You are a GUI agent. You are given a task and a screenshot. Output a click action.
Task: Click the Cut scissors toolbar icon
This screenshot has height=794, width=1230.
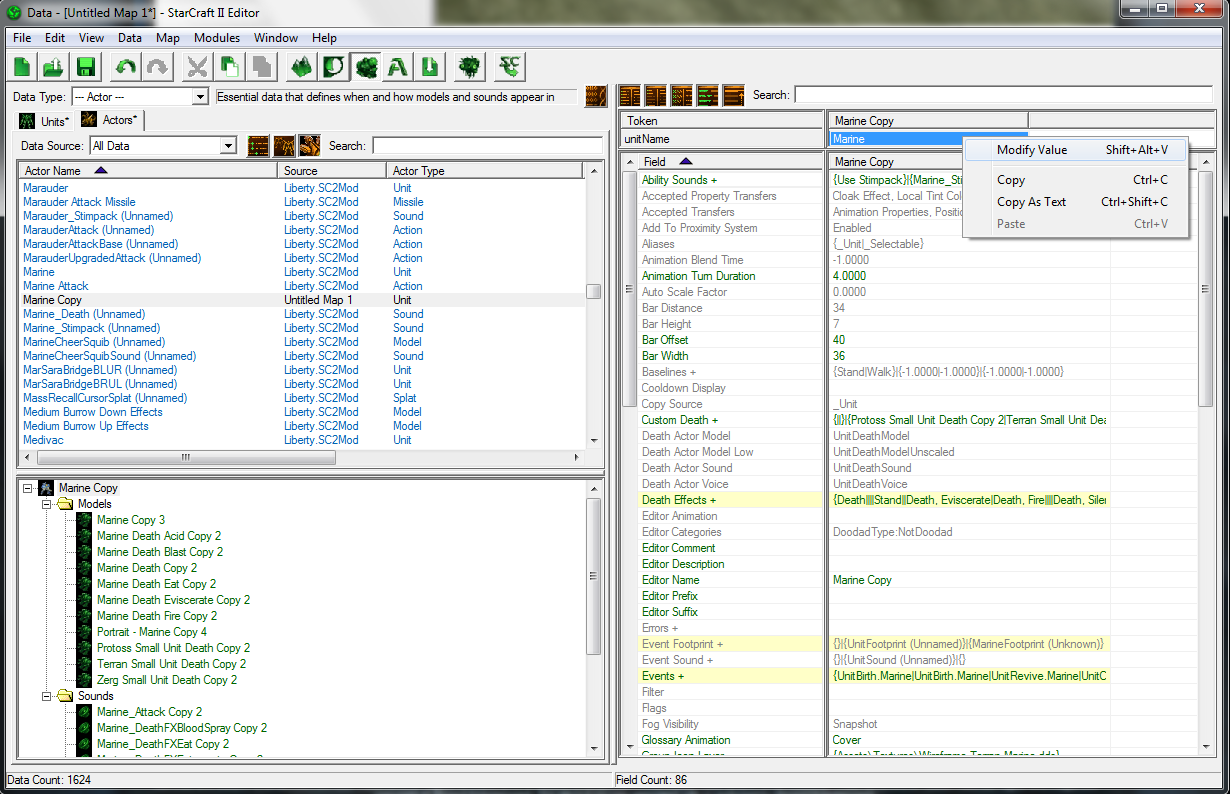coord(197,67)
